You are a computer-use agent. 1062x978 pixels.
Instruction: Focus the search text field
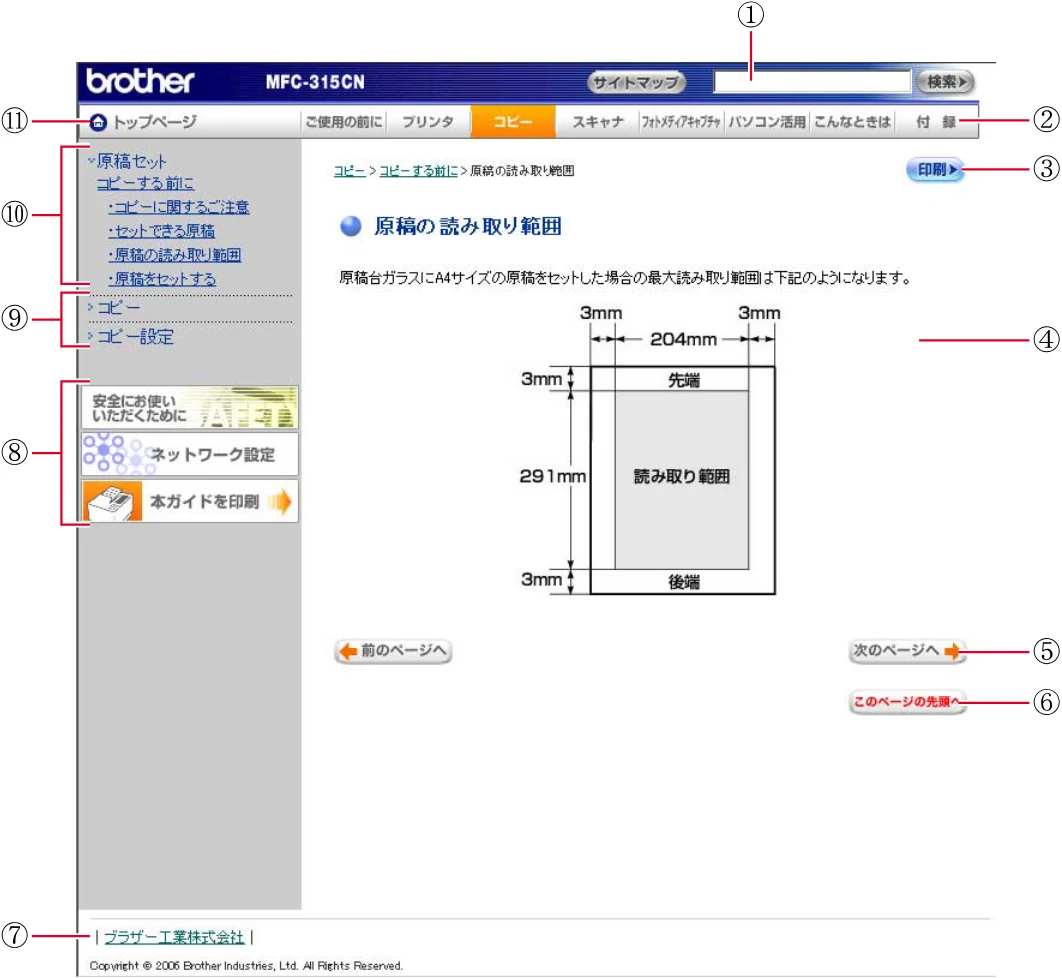coord(811,82)
